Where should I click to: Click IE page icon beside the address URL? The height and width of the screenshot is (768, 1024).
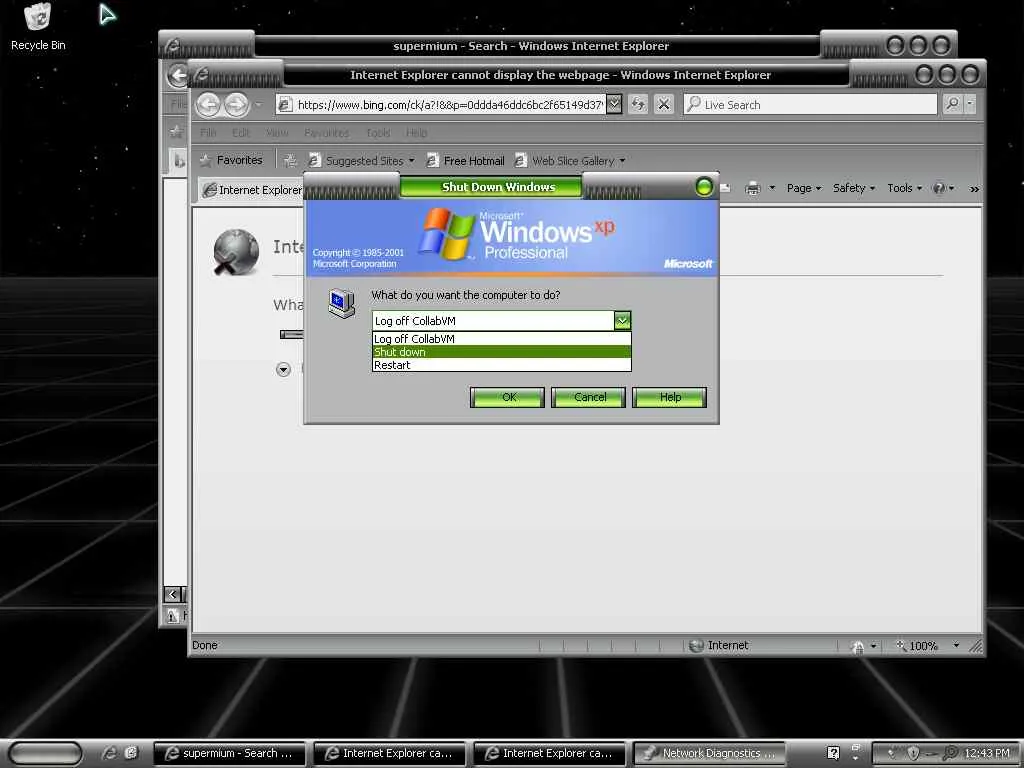coord(285,104)
